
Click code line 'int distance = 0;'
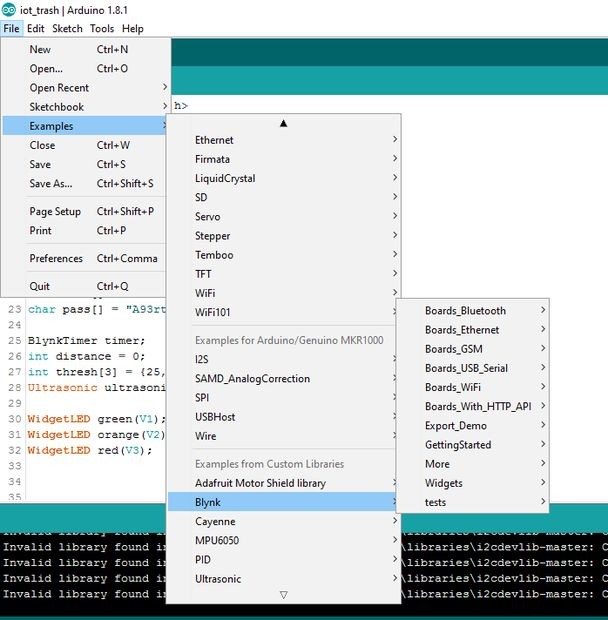[86, 356]
